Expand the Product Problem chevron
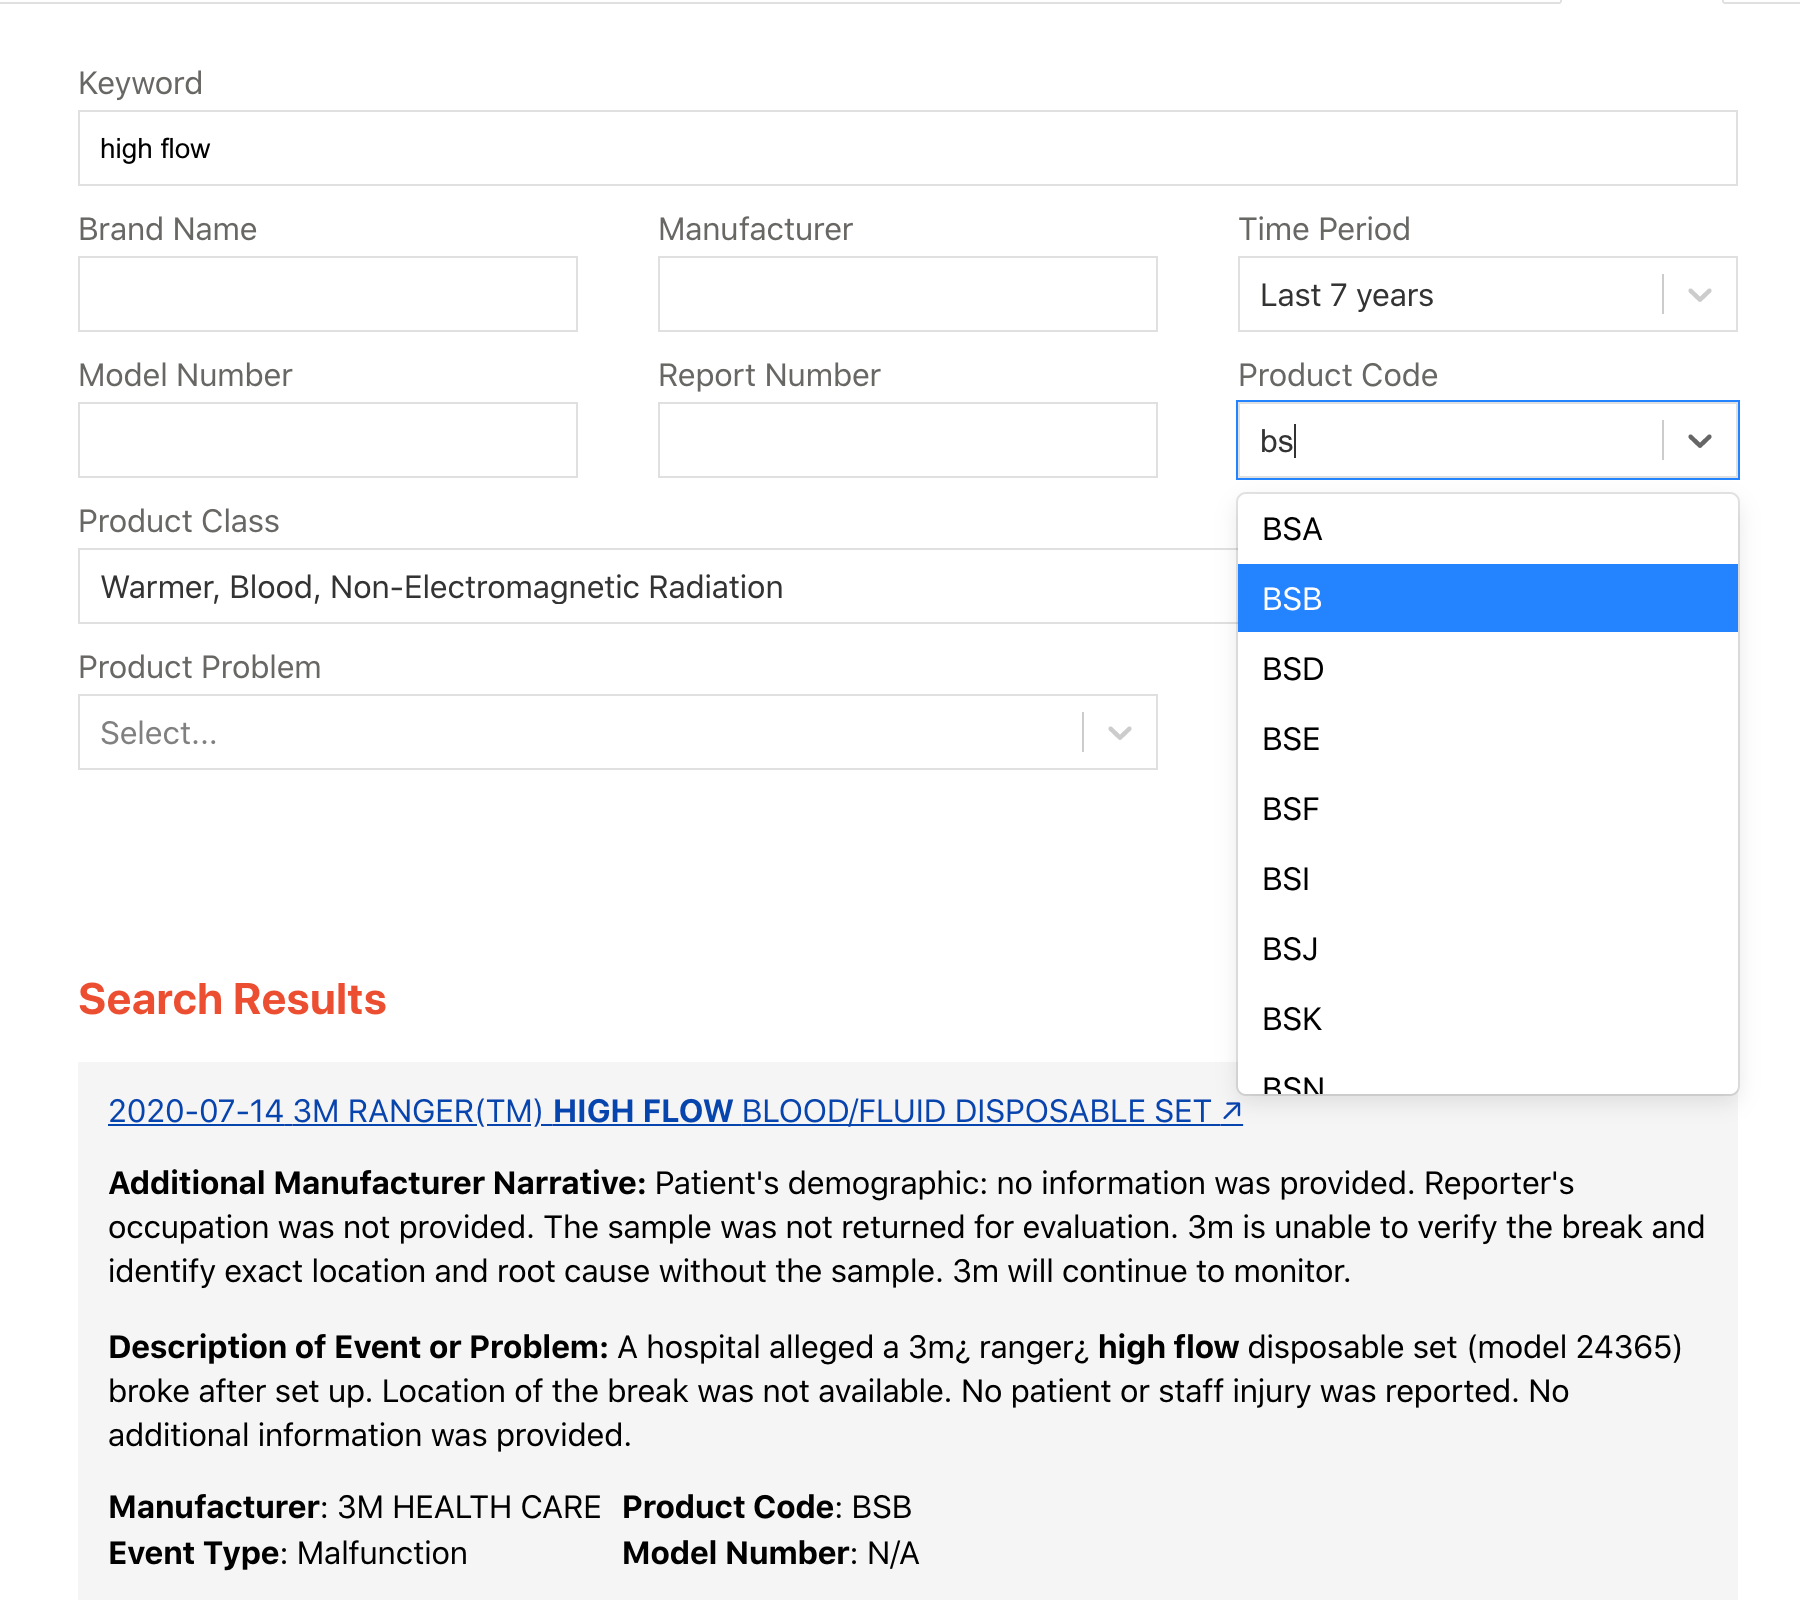This screenshot has width=1800, height=1602. [x=1120, y=733]
